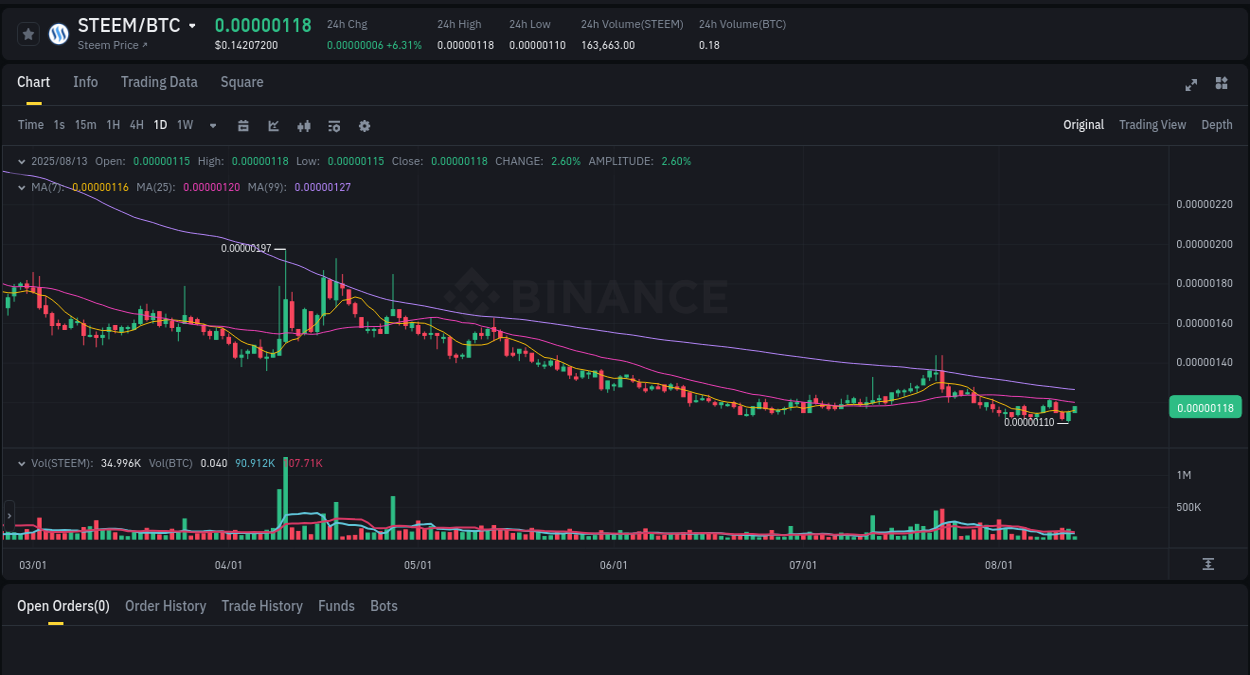This screenshot has width=1250, height=675.
Task: Open chart settings gear icon
Action: [364, 126]
